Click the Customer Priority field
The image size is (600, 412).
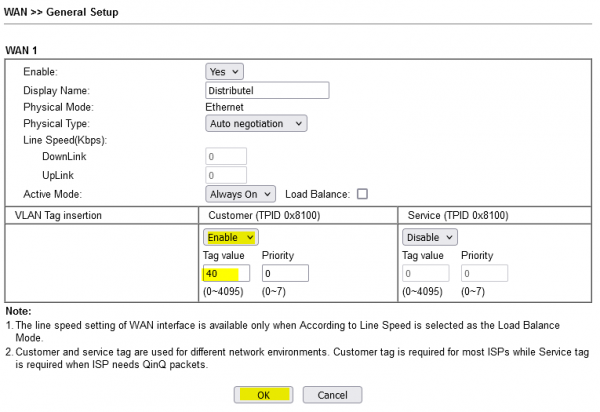285,273
